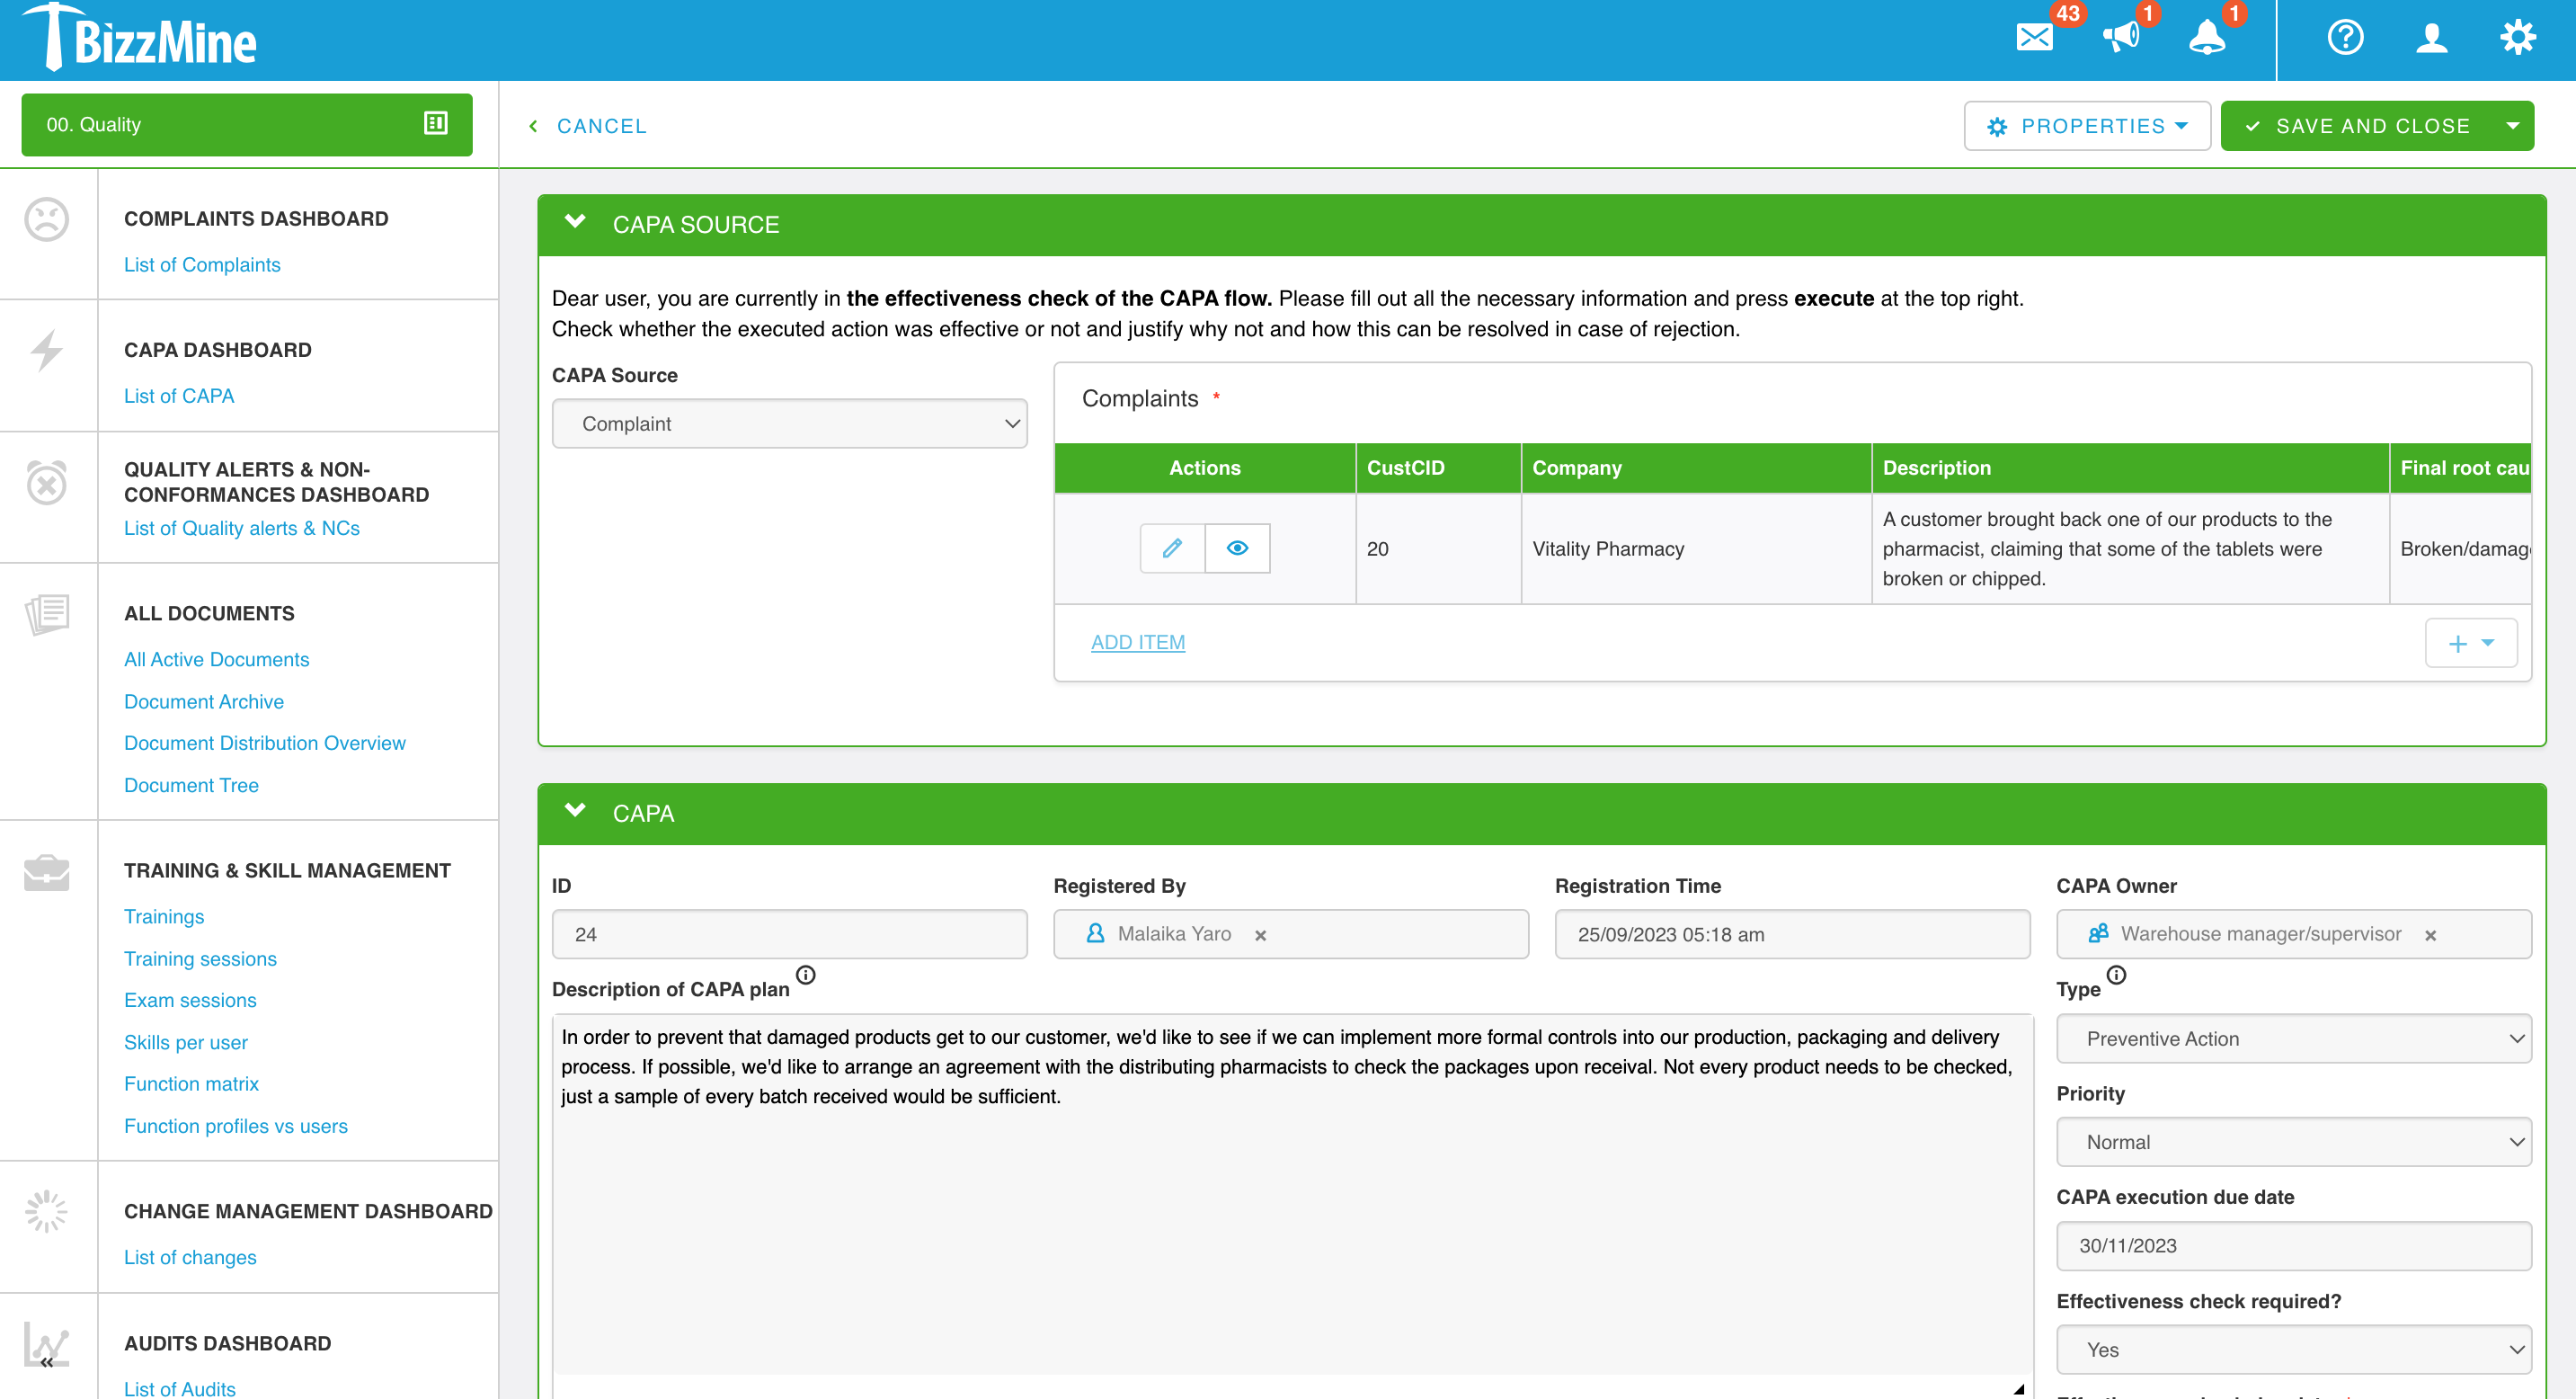Open the Priority dropdown
This screenshot has width=2576, height=1399.
[x=2293, y=1142]
